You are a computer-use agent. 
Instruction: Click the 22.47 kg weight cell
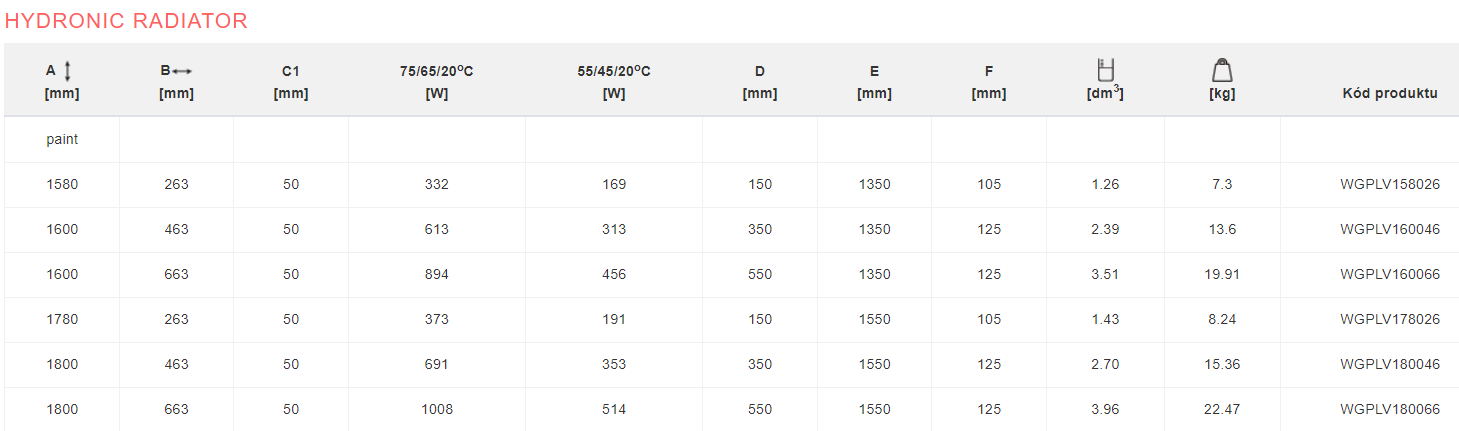coord(1222,410)
